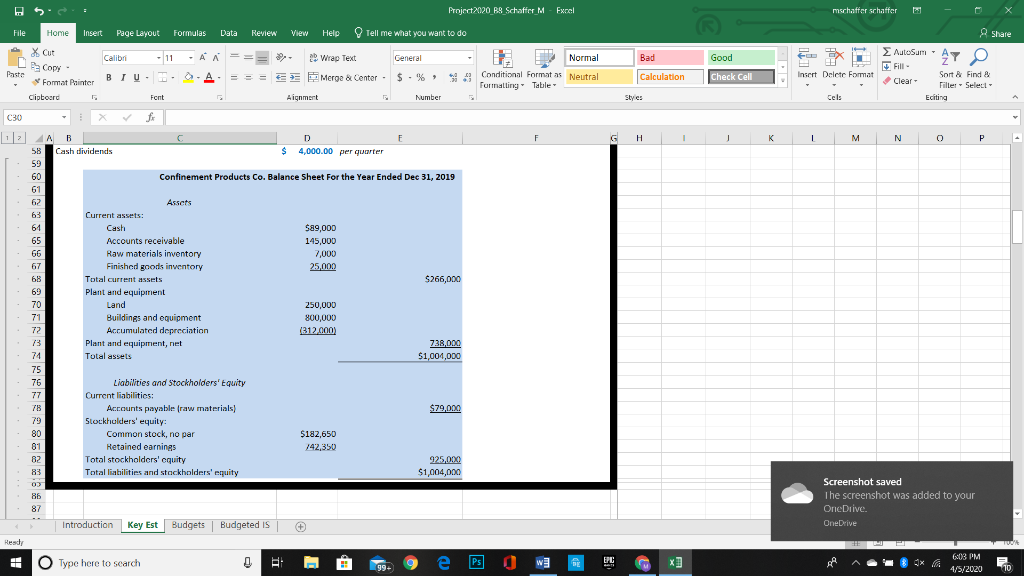Click the Insert Function fx icon
Viewport: 1024px width, 576px height.
tap(150, 118)
